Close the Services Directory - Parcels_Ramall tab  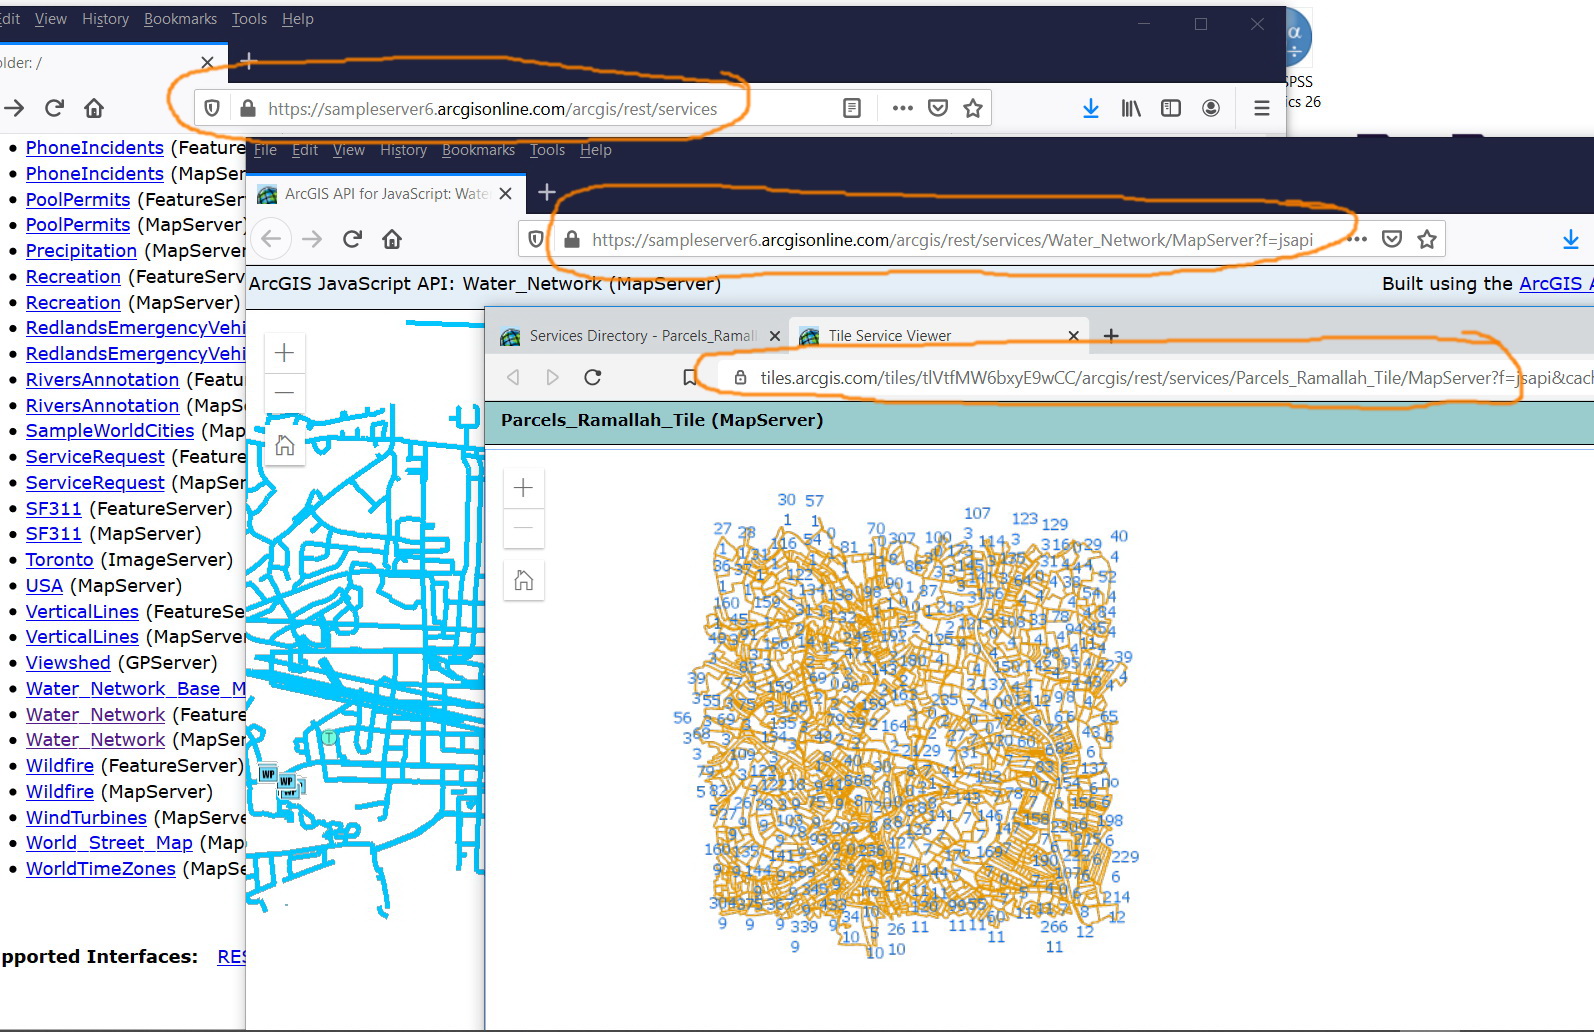point(774,336)
